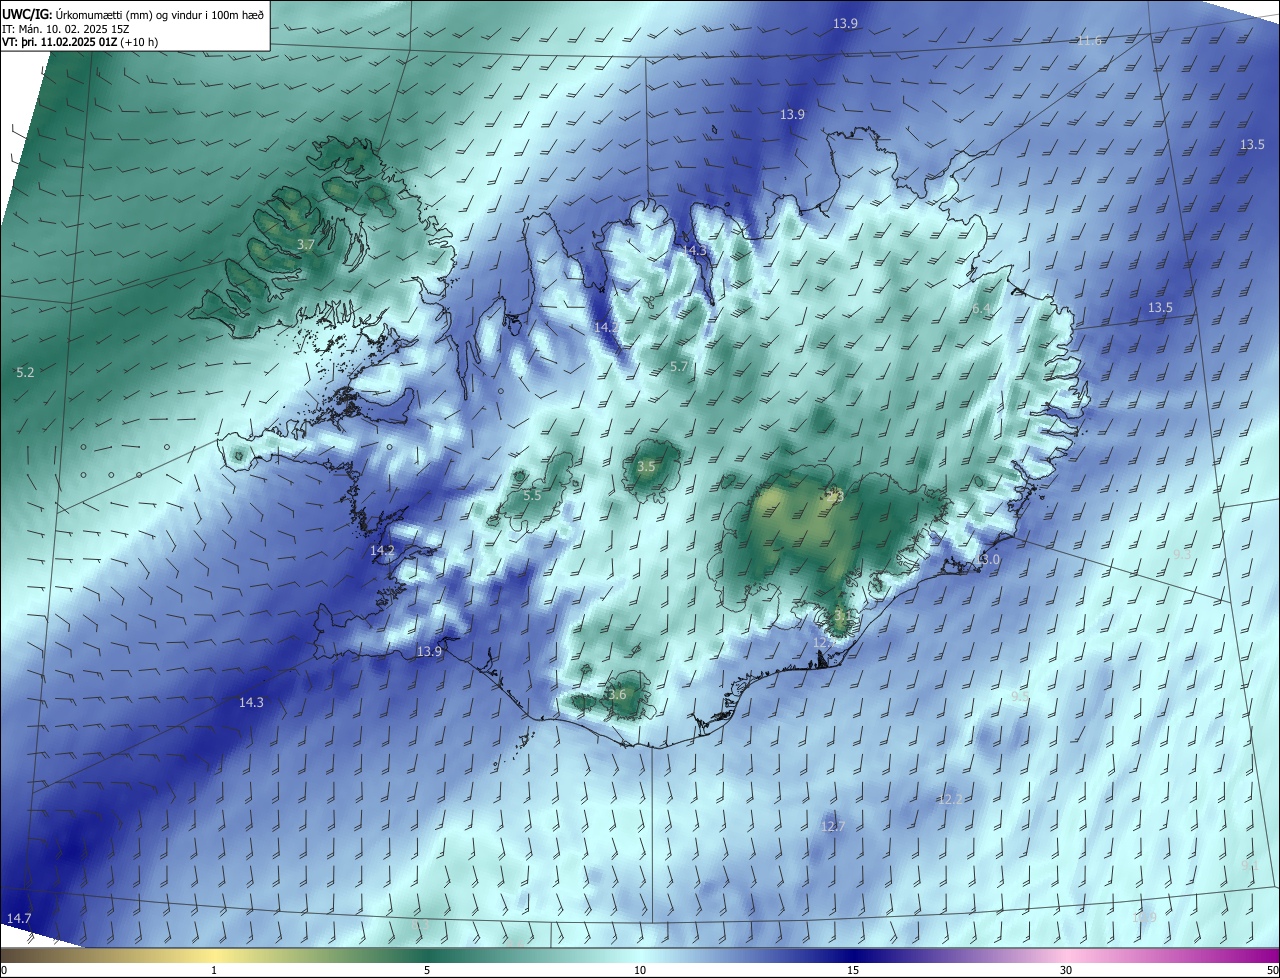This screenshot has width=1280, height=978.
Task: Click the 12.7 value label over the sea
Action: pyautogui.click(x=833, y=827)
